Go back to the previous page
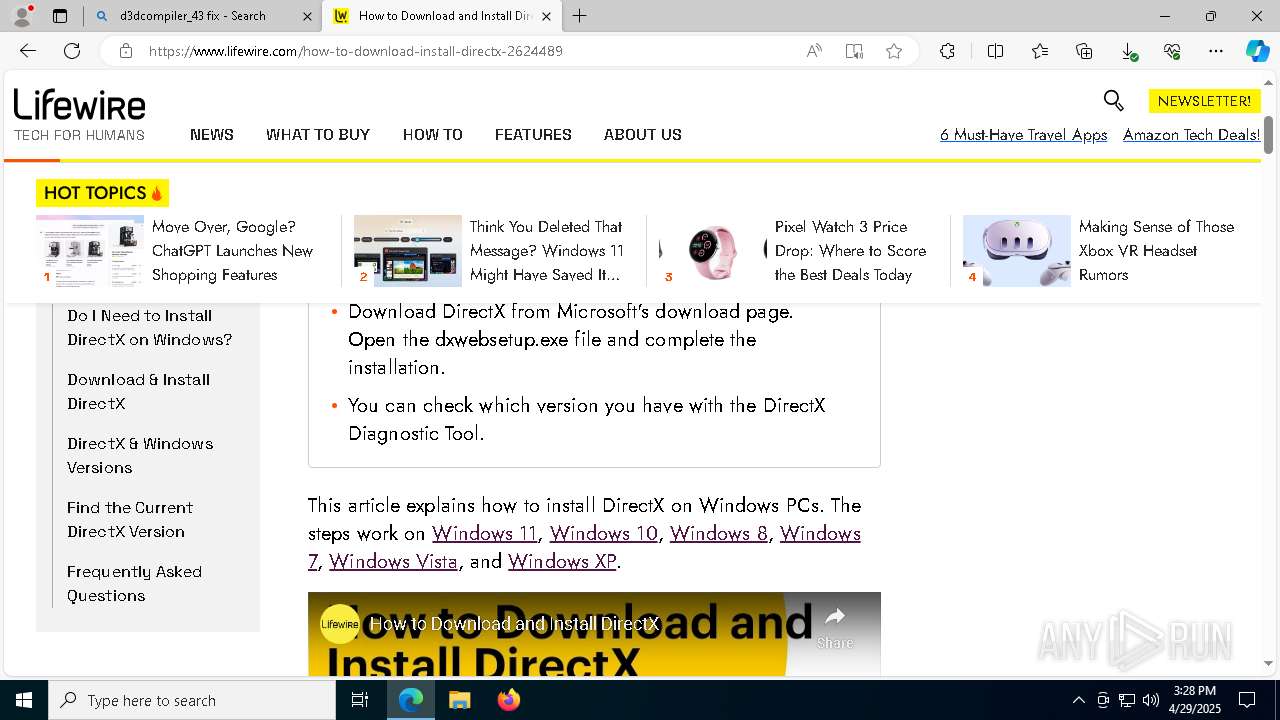1280x720 pixels. pyautogui.click(x=28, y=51)
